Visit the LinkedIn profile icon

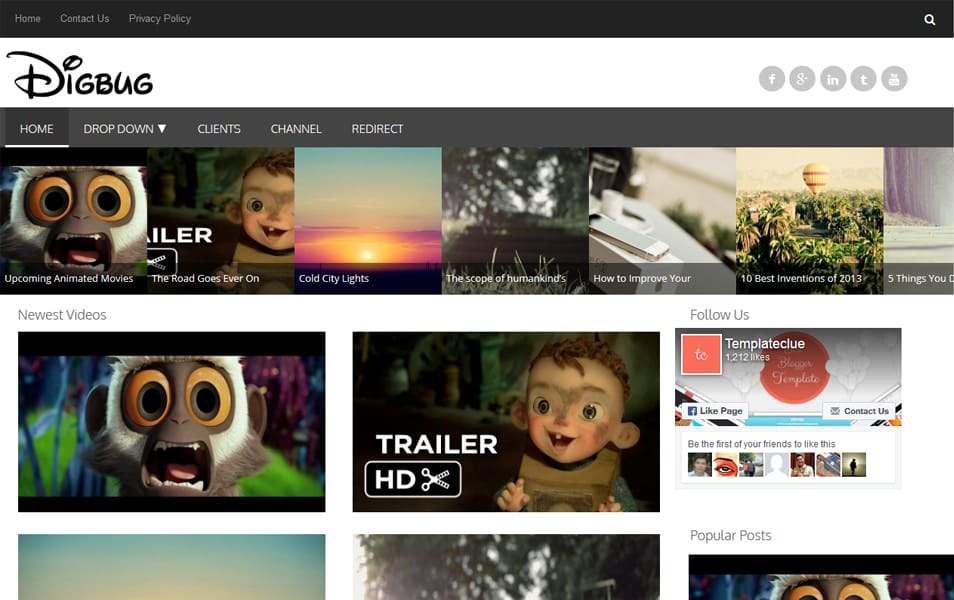pos(833,77)
